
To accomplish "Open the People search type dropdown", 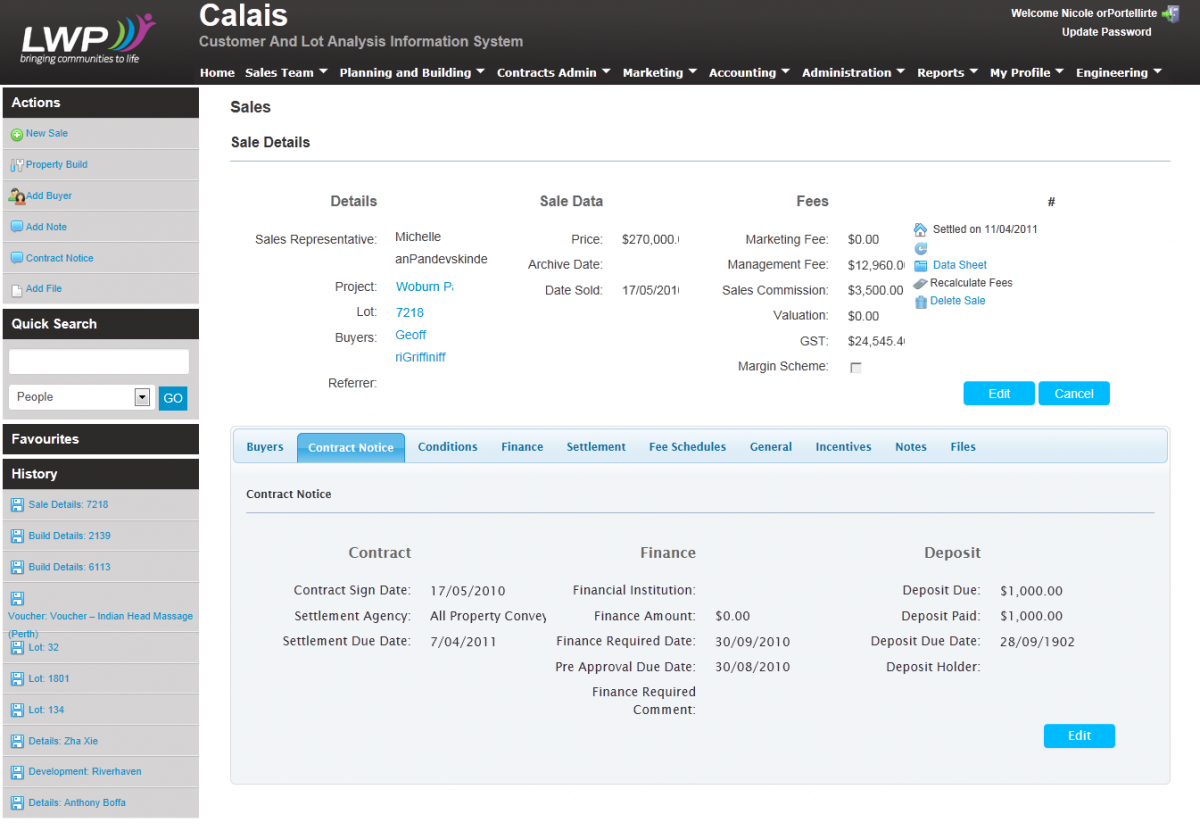I will pyautogui.click(x=142, y=397).
